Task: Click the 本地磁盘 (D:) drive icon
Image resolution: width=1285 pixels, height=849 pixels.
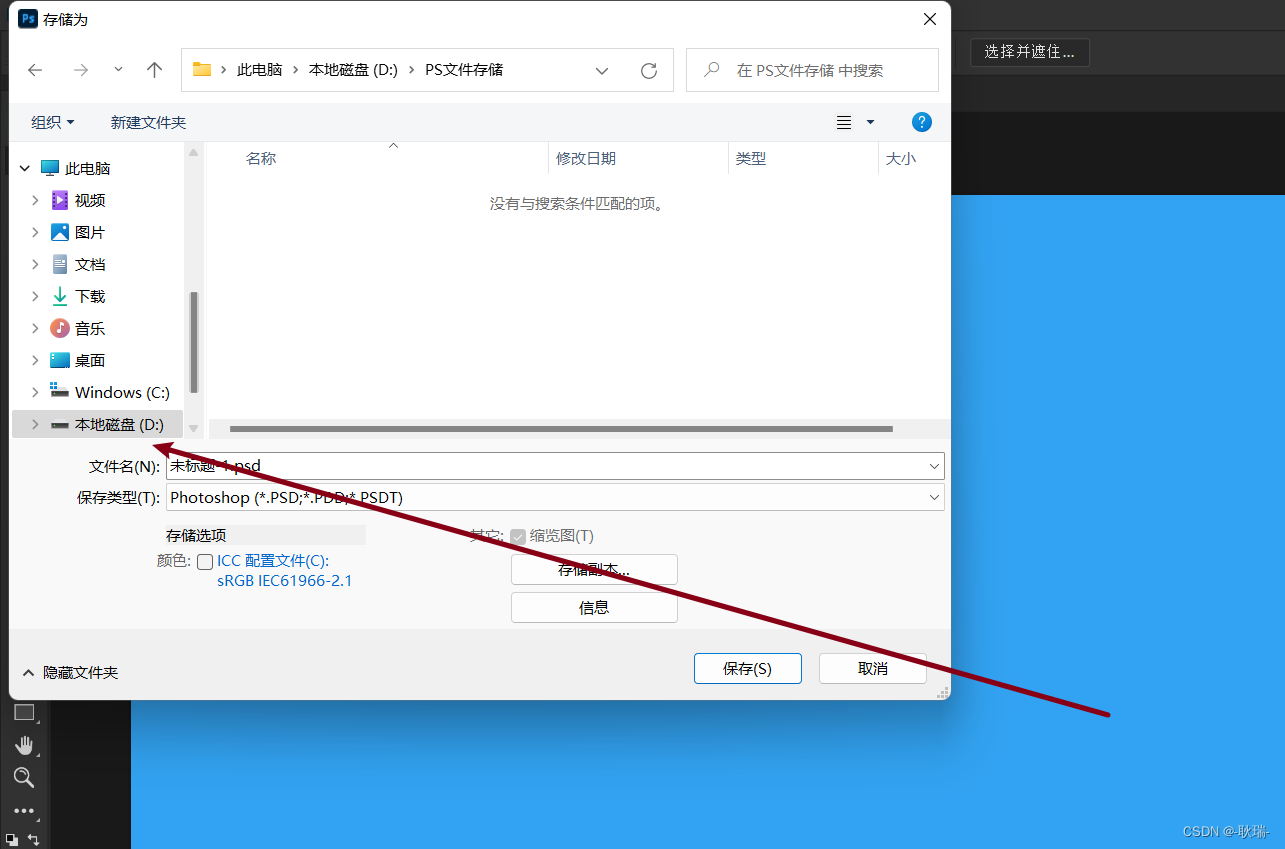Action: click(60, 425)
